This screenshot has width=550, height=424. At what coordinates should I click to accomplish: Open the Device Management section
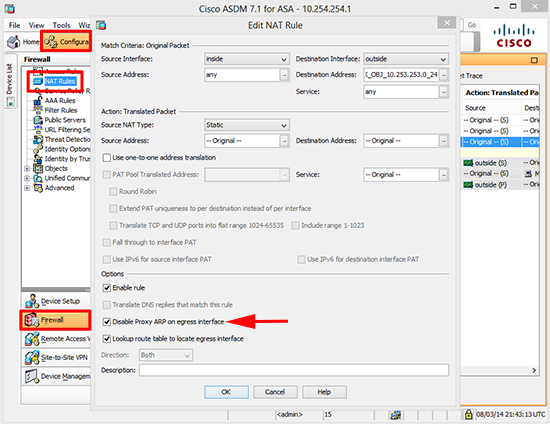click(57, 376)
